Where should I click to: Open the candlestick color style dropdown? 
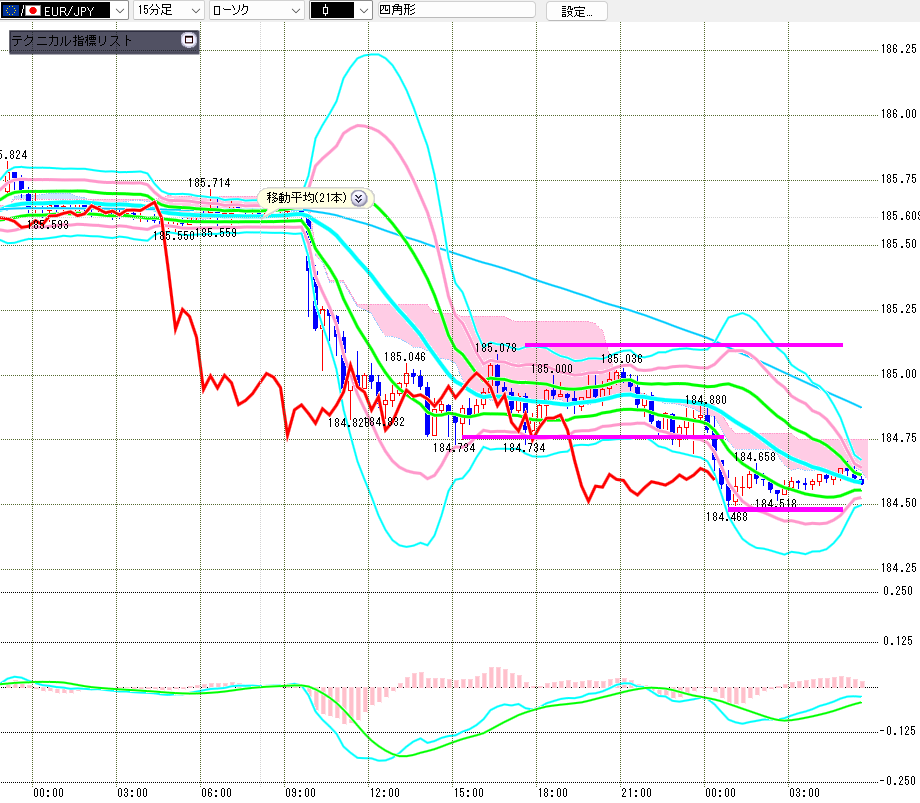pos(364,11)
